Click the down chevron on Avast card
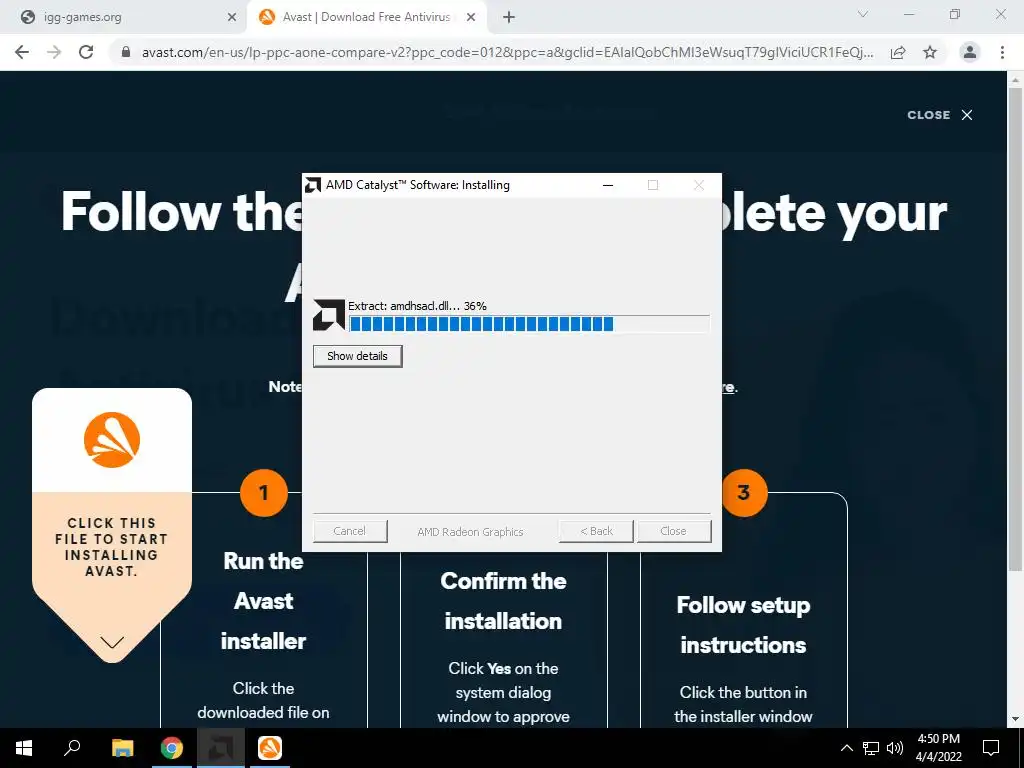Screen dimensions: 1024x768 [x=112, y=643]
